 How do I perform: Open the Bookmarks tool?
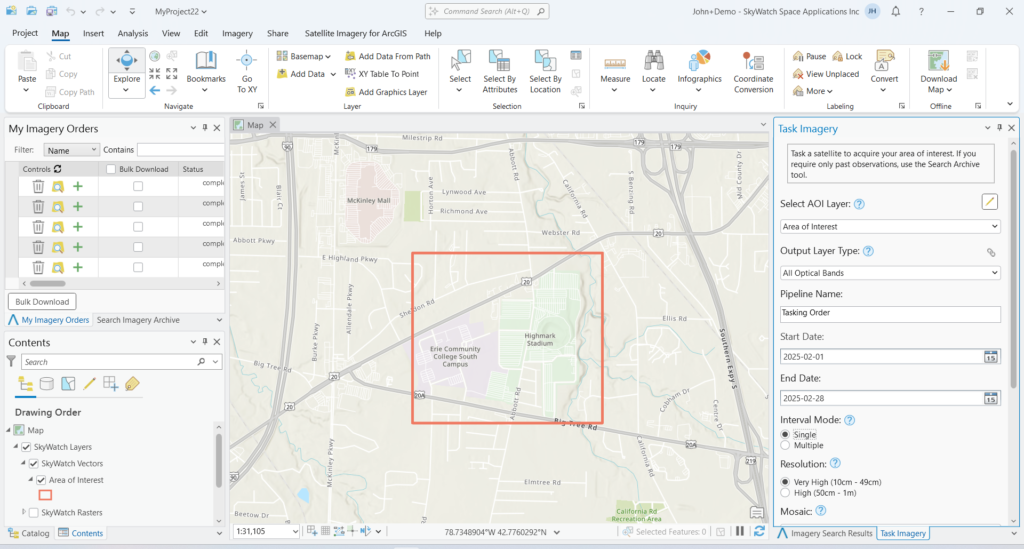pos(206,66)
